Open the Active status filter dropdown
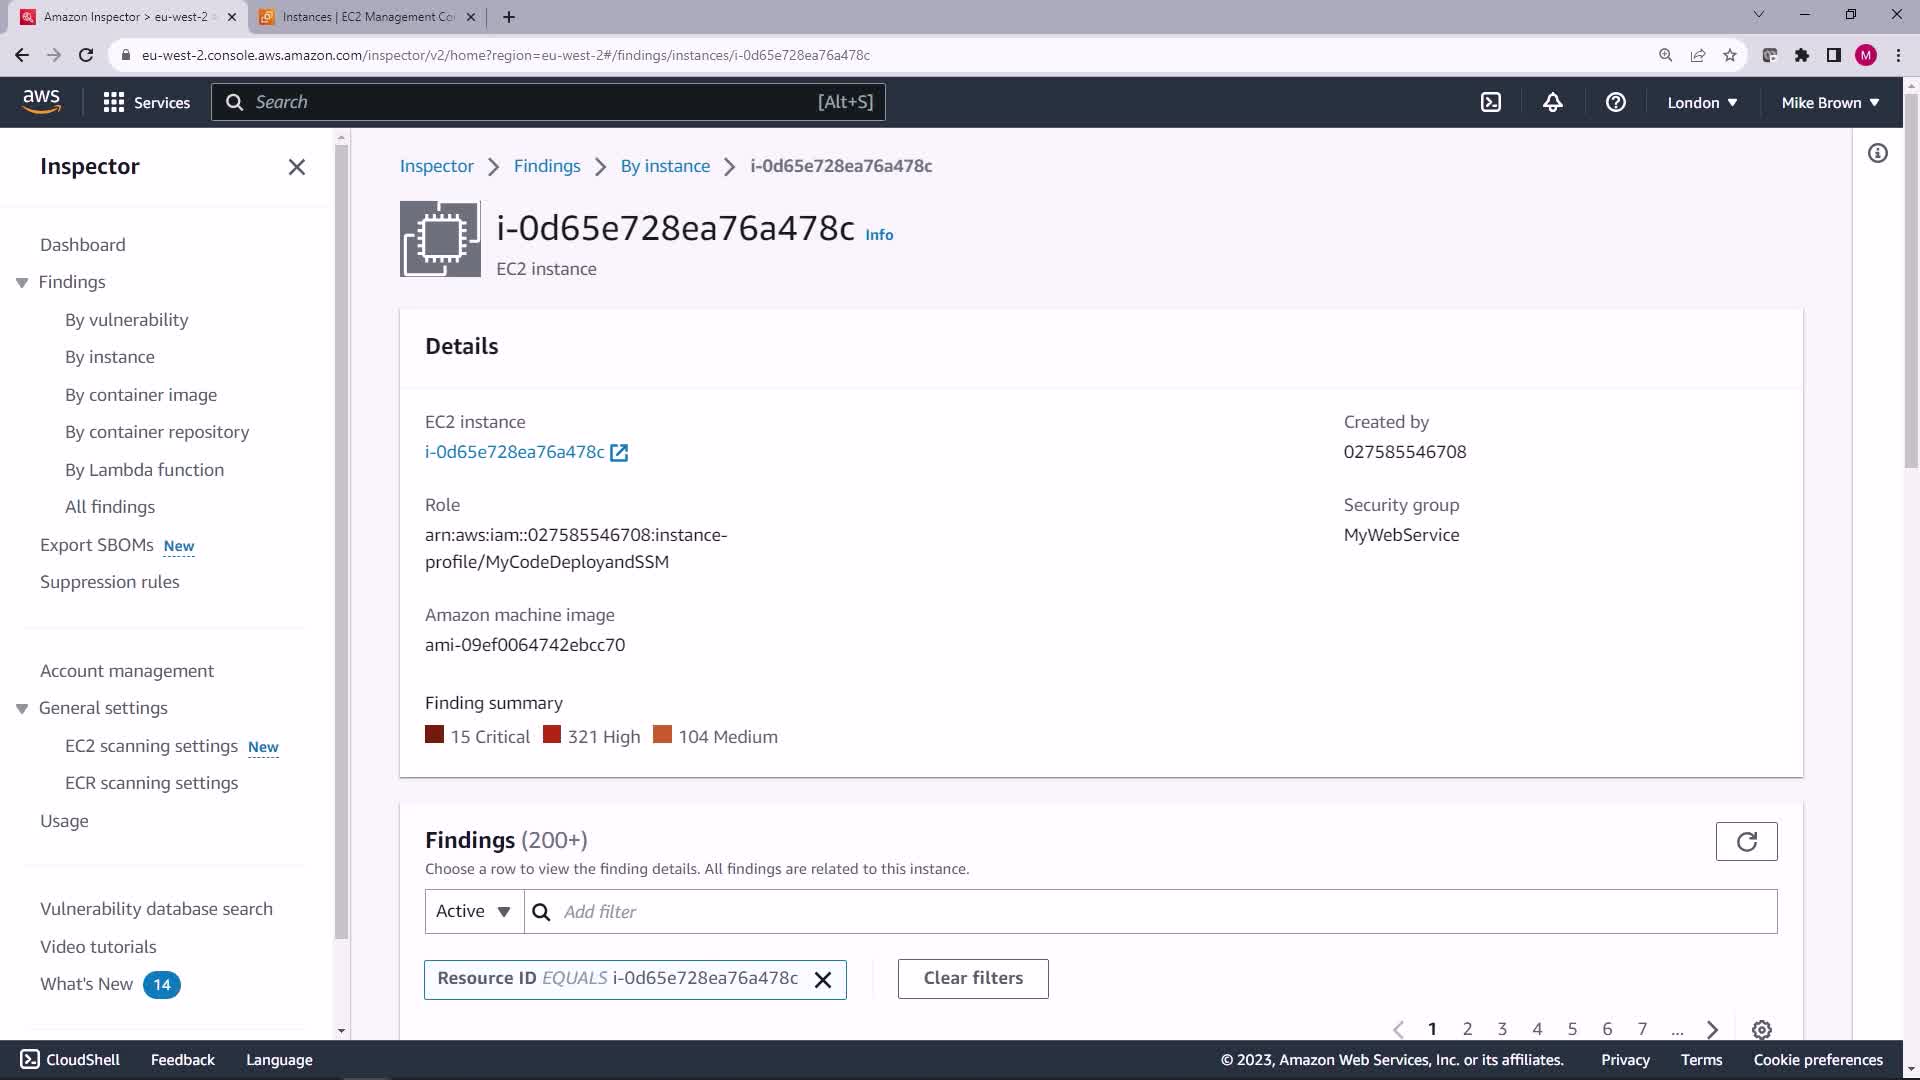 coord(474,911)
